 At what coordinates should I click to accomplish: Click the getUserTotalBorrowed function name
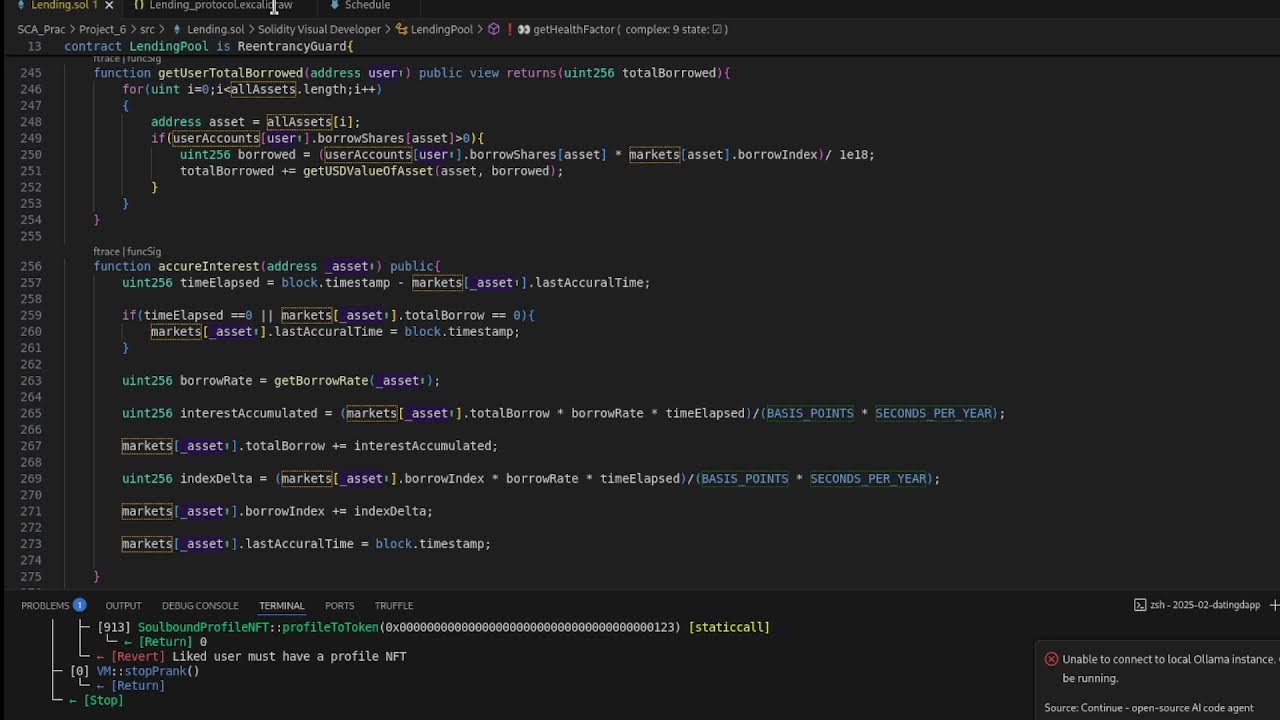[x=230, y=73]
